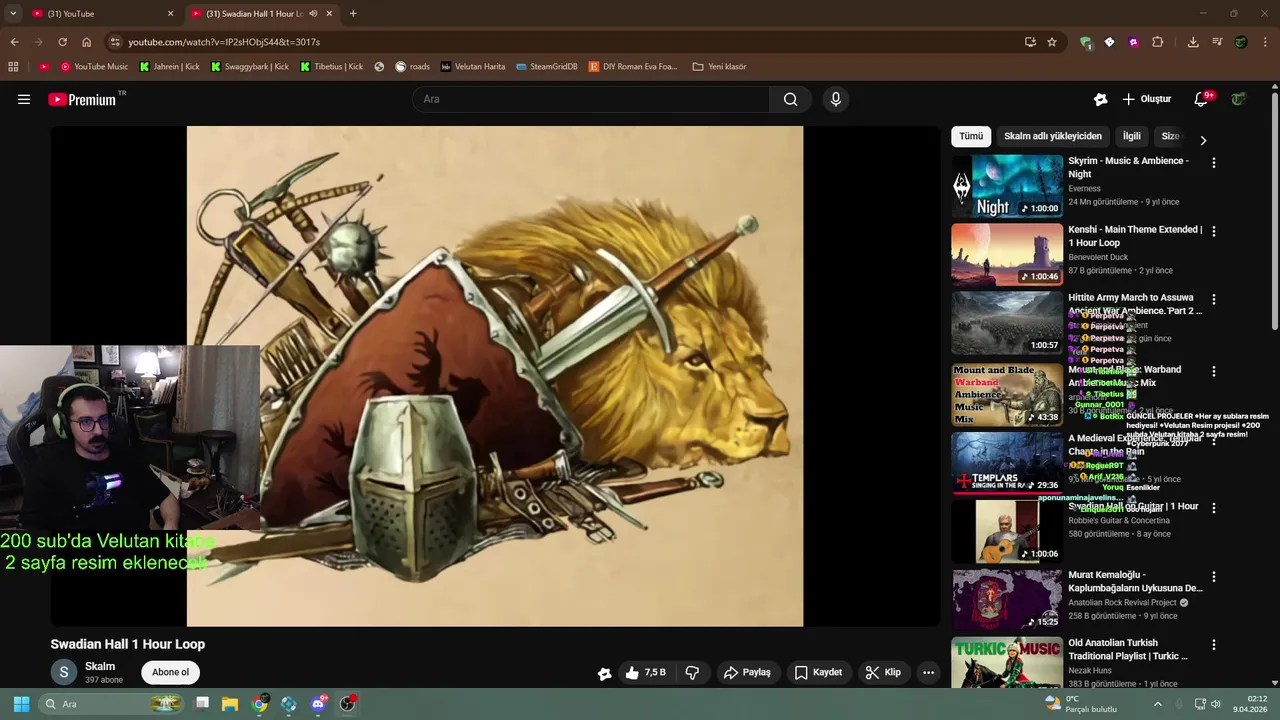Open Discord from the taskbar
This screenshot has width=1280, height=720.
point(318,704)
